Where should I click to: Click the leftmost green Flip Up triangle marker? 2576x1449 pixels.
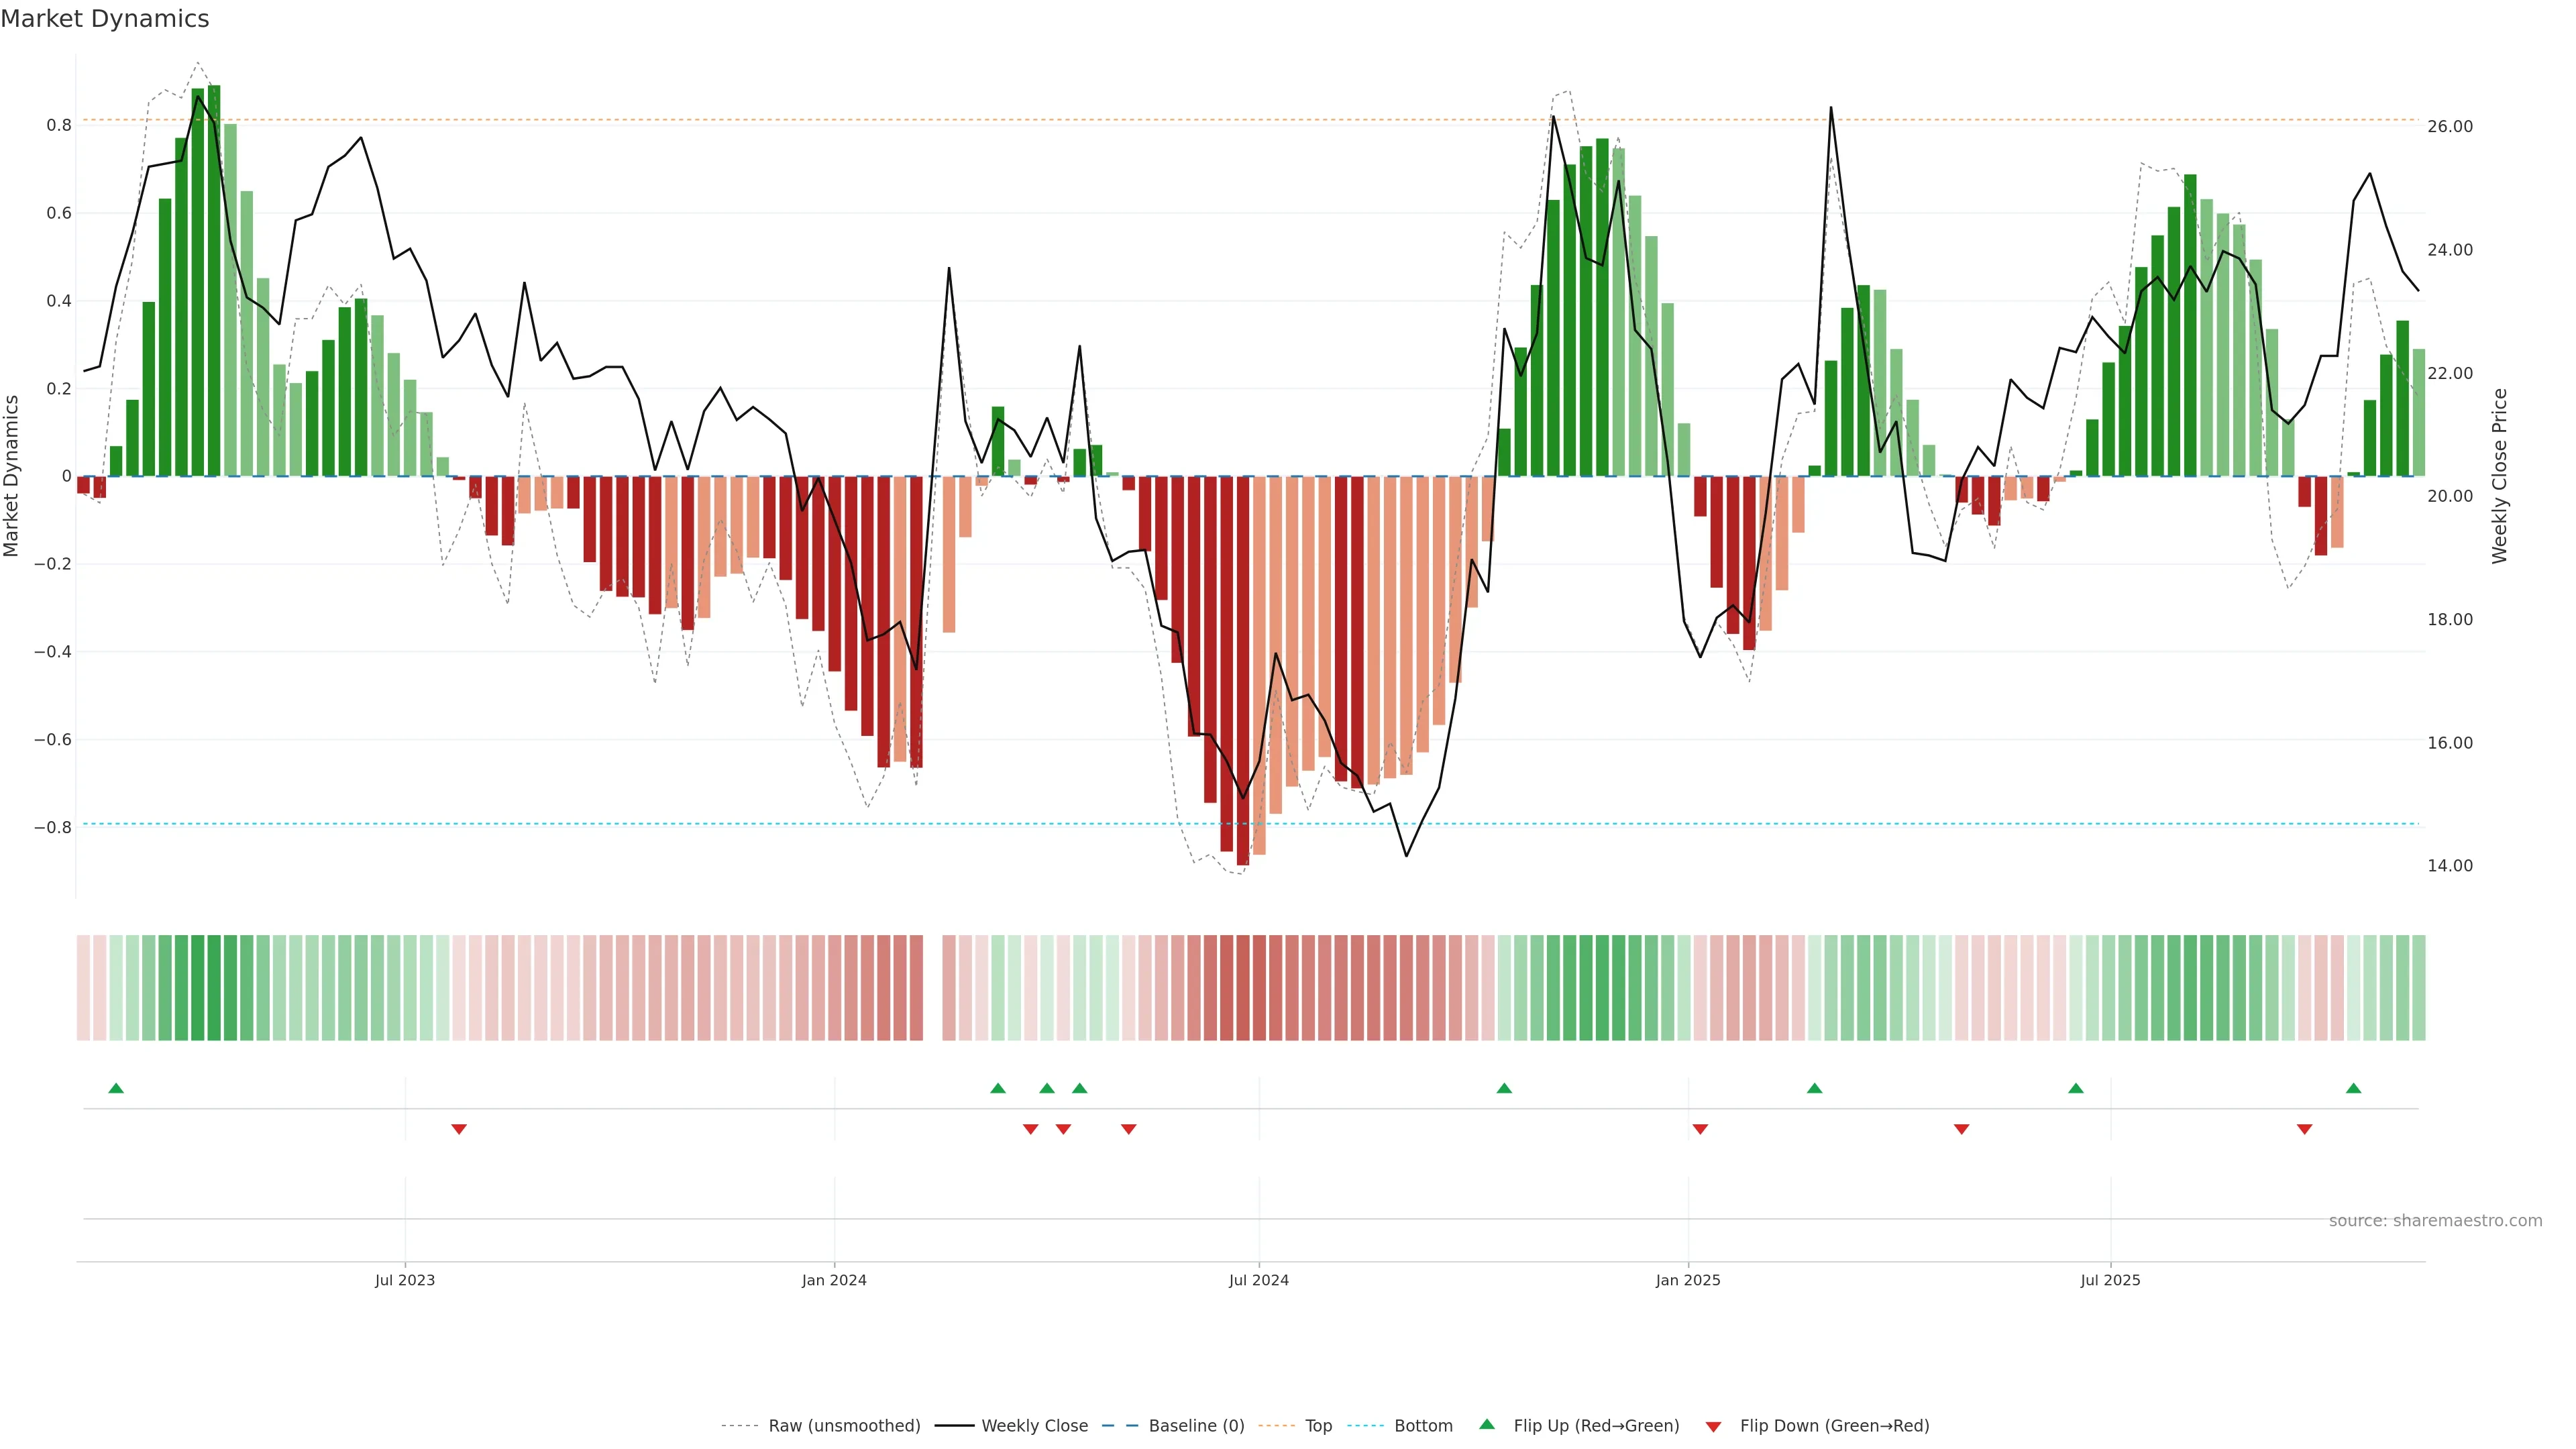(116, 1088)
